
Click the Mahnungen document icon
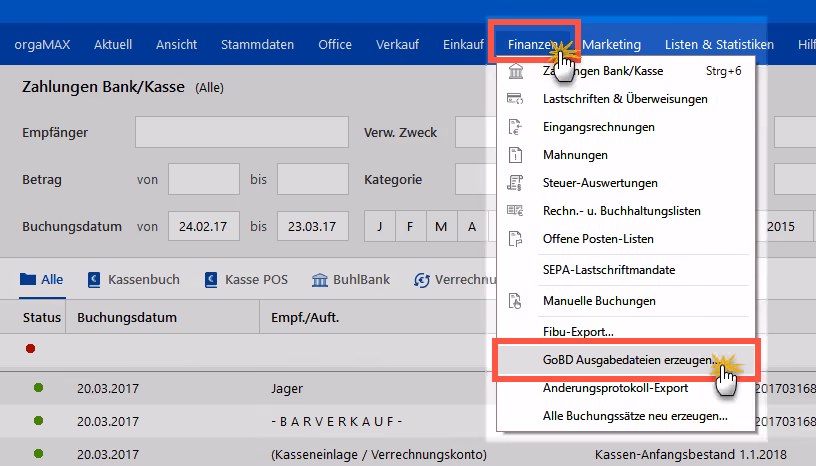pos(515,155)
